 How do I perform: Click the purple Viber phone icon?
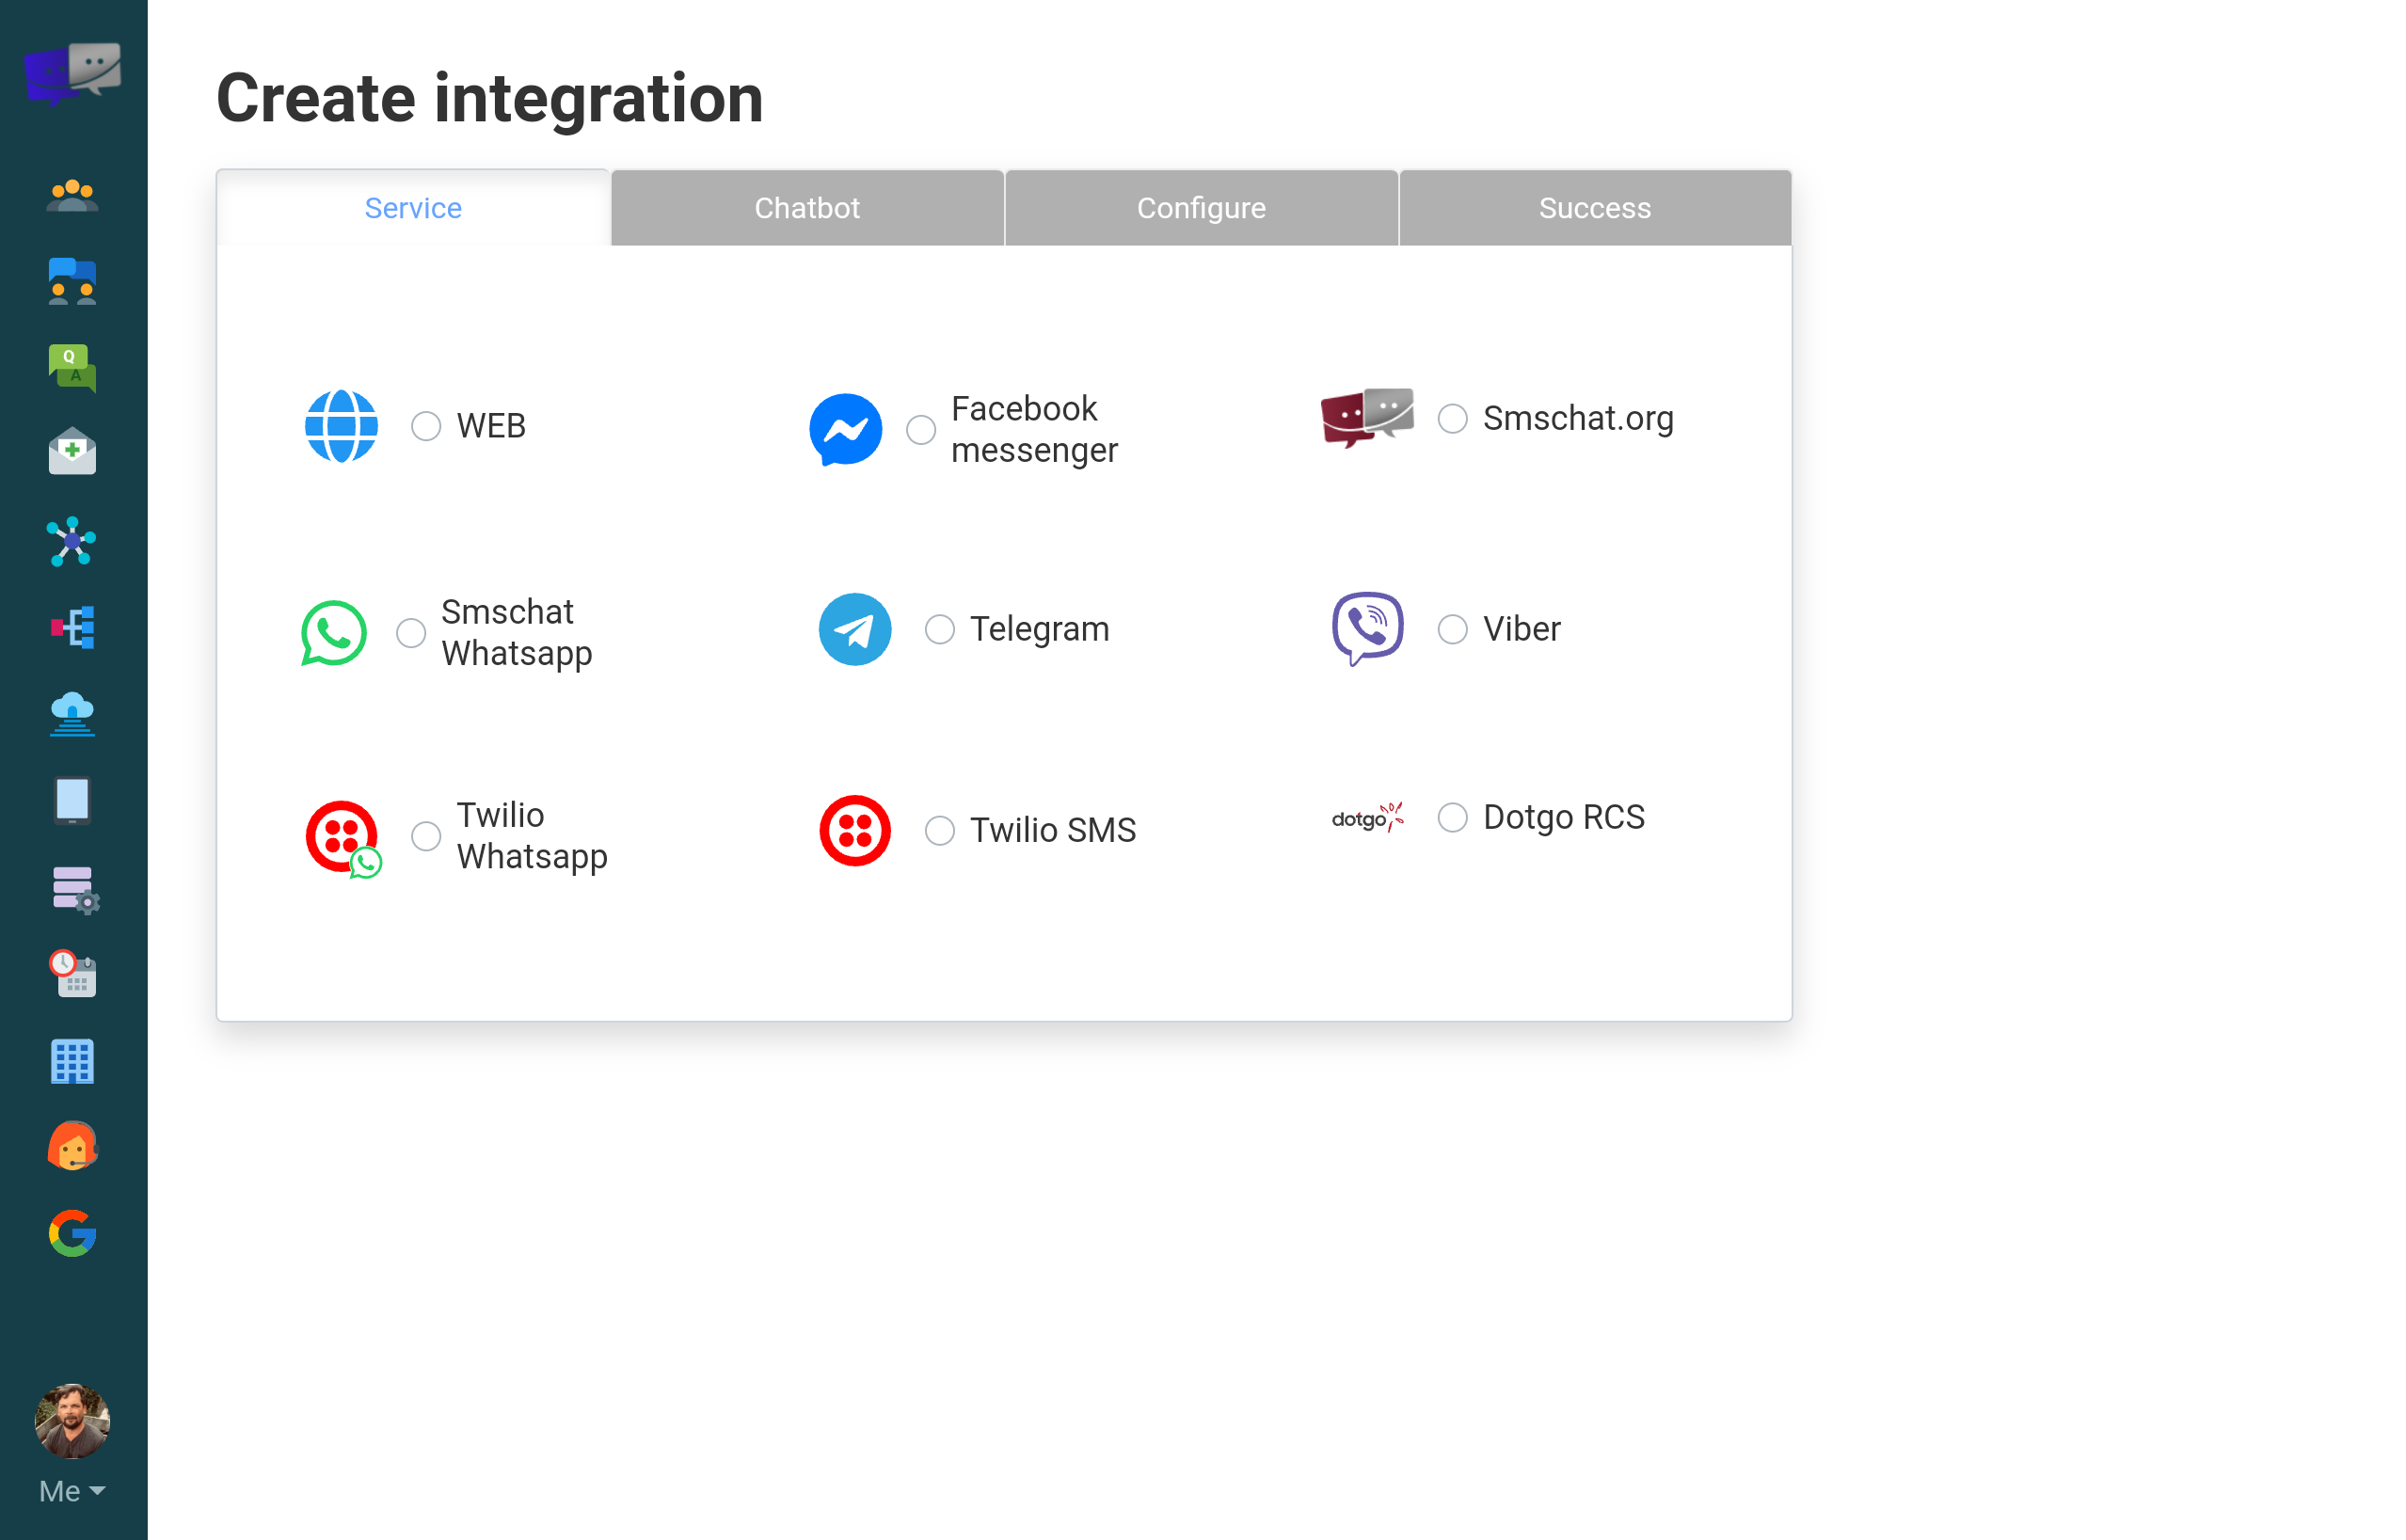coord(1367,629)
